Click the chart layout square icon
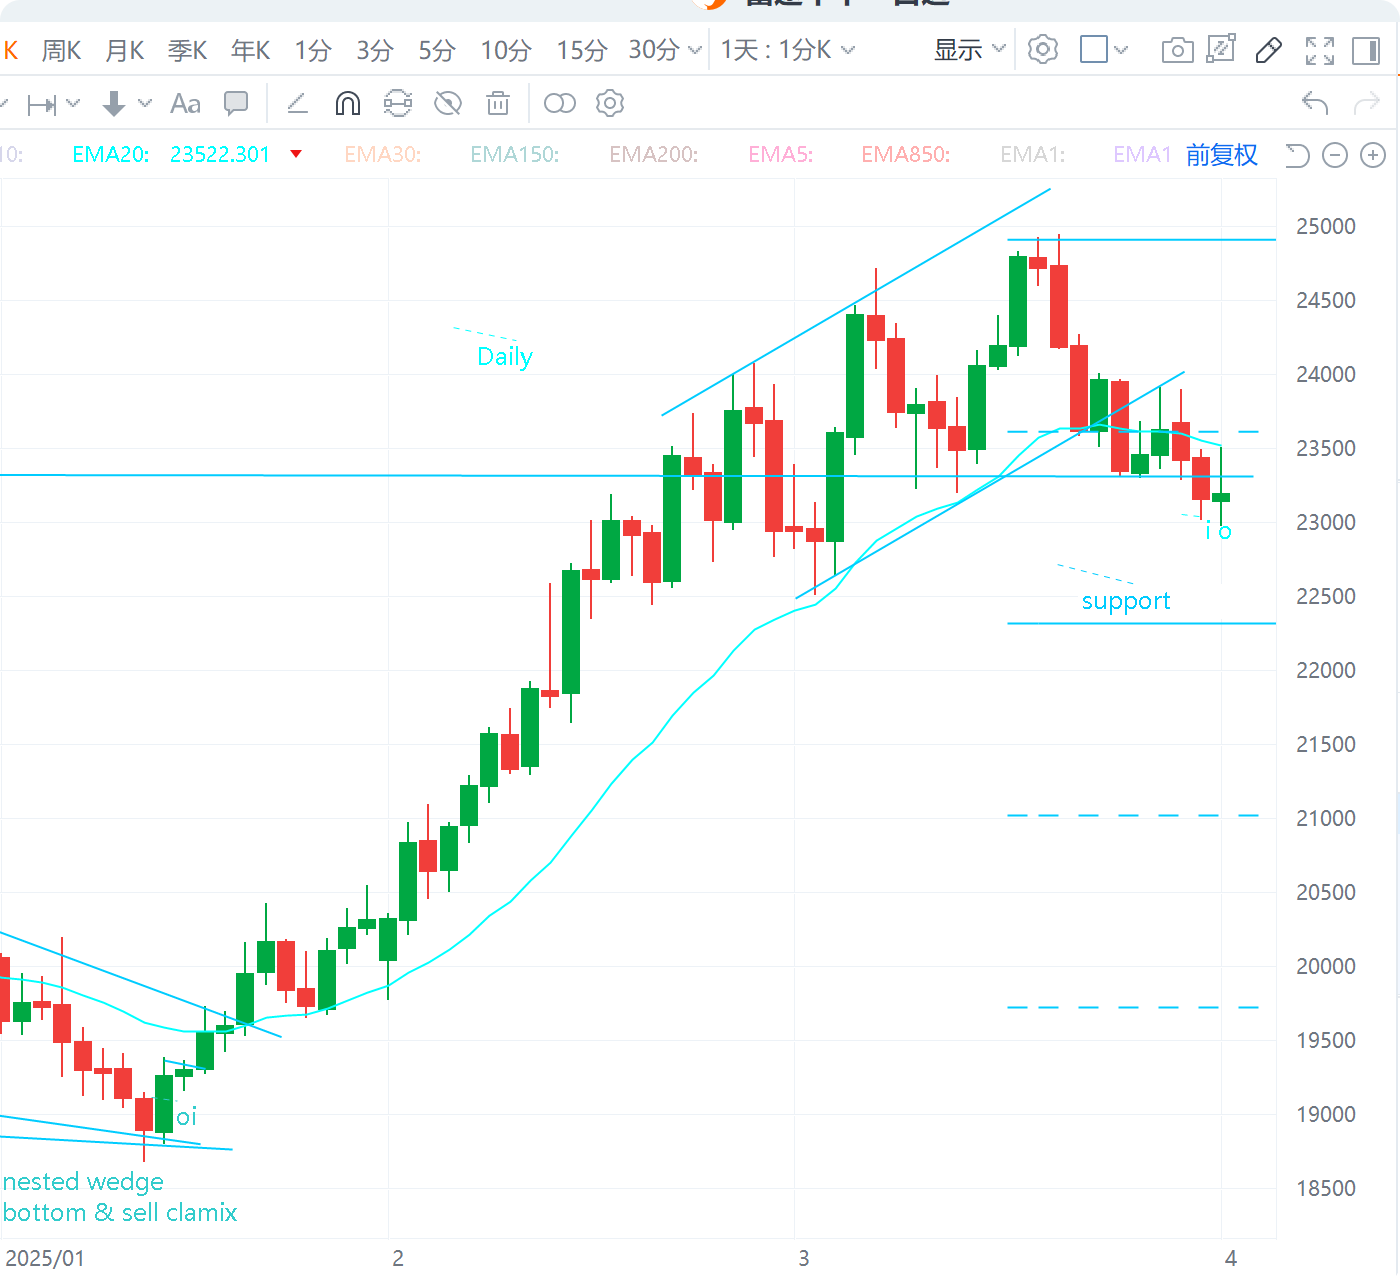1400x1284 pixels. [1094, 49]
